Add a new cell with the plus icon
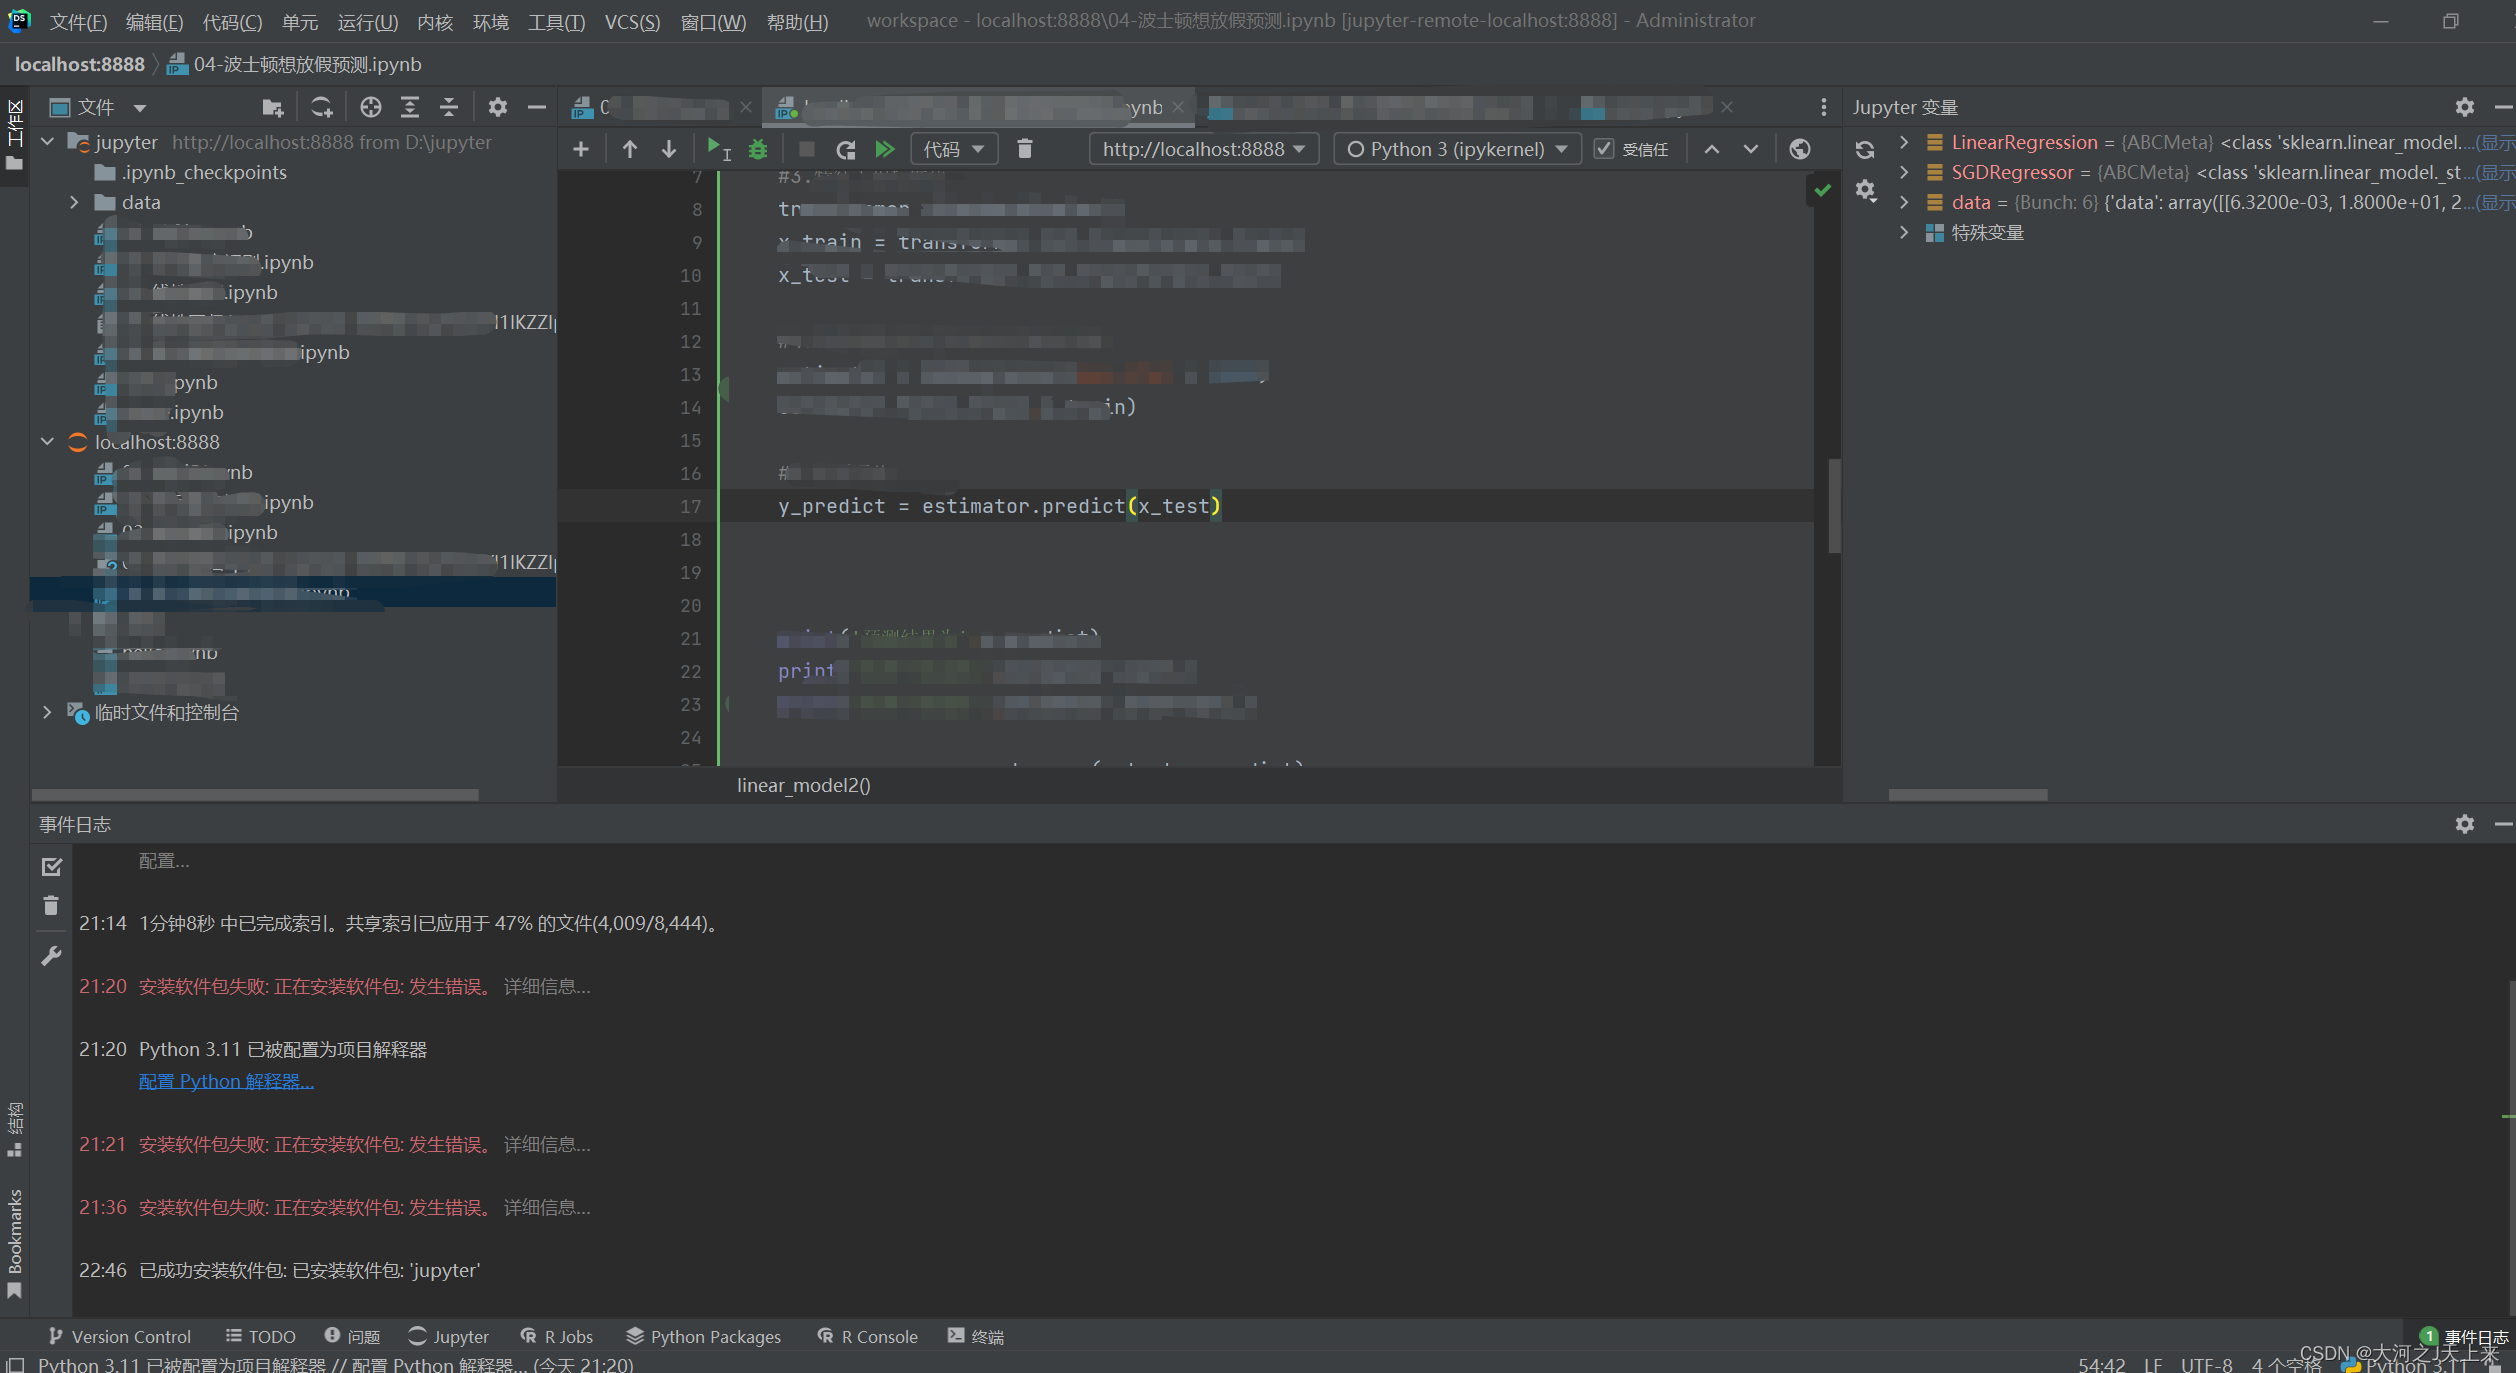The image size is (2516, 1373). tap(581, 148)
